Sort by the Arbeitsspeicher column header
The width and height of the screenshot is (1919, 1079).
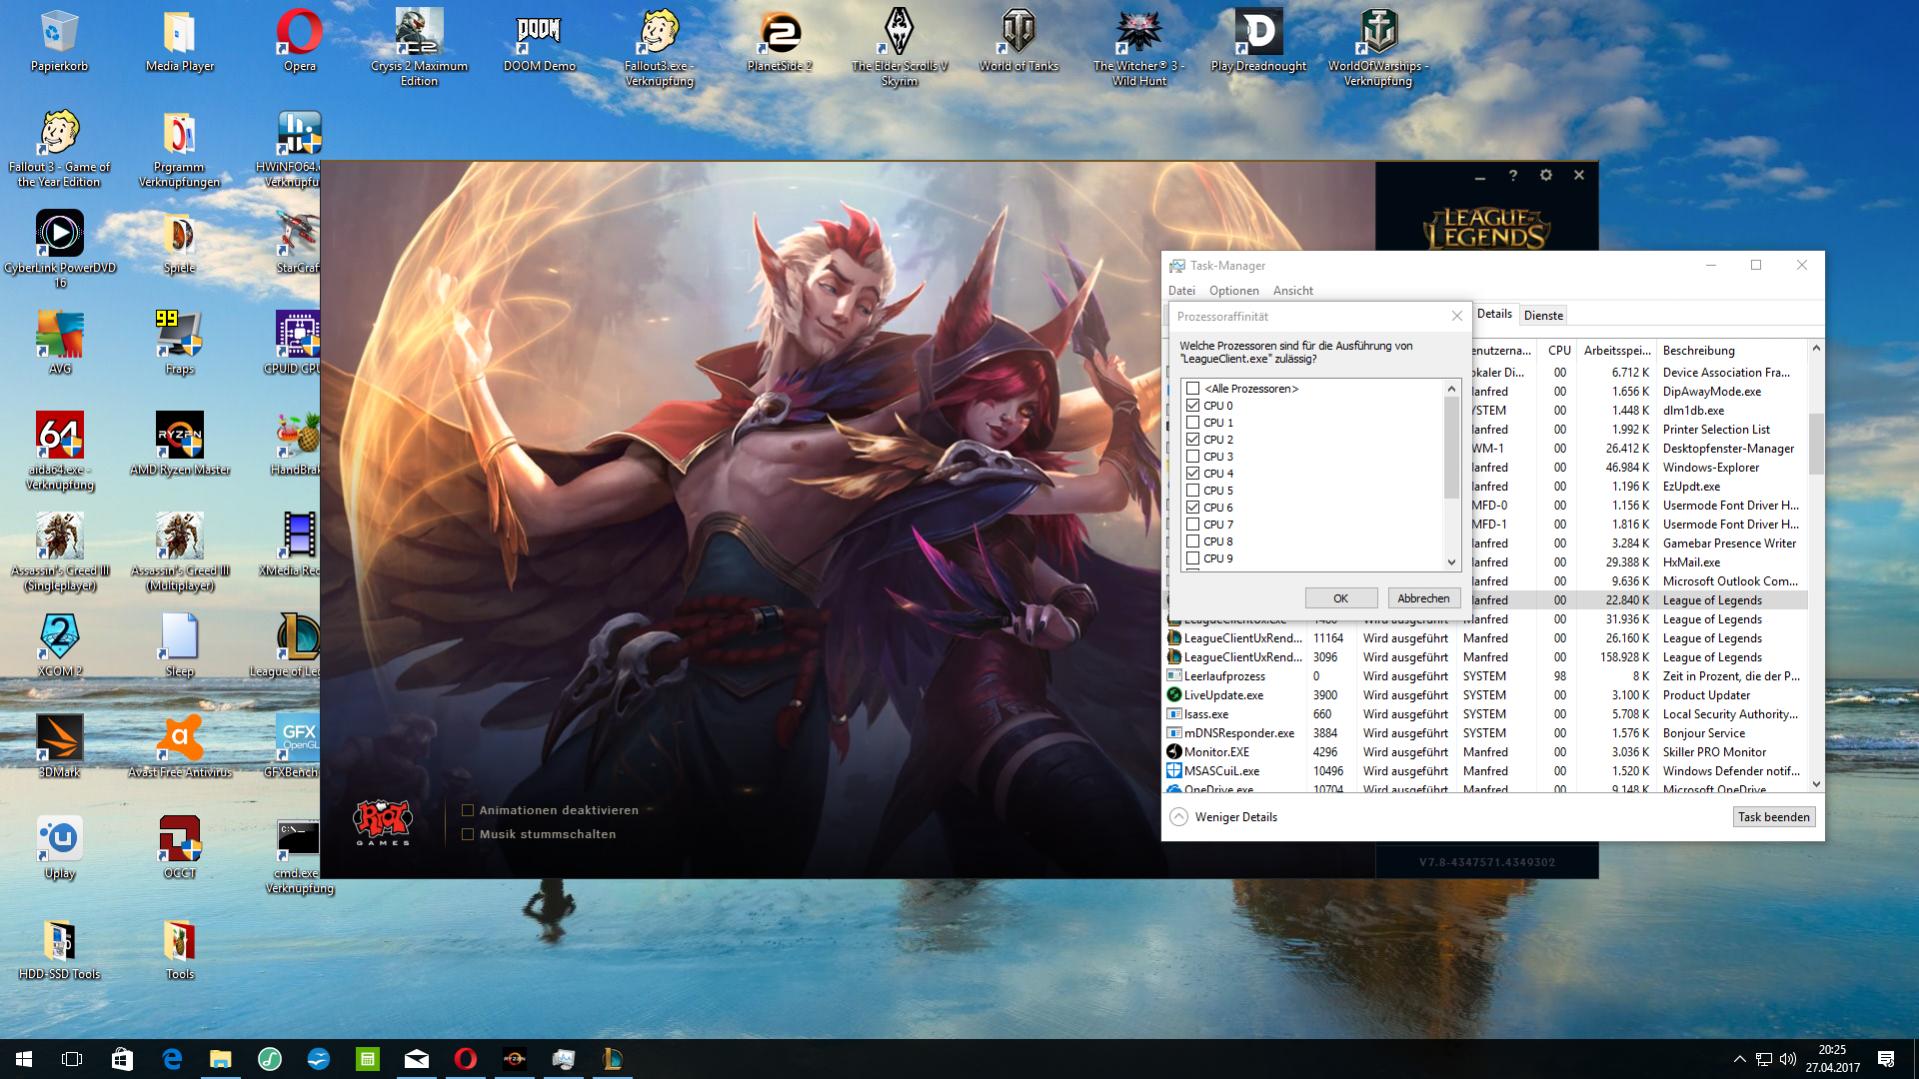pos(1616,350)
